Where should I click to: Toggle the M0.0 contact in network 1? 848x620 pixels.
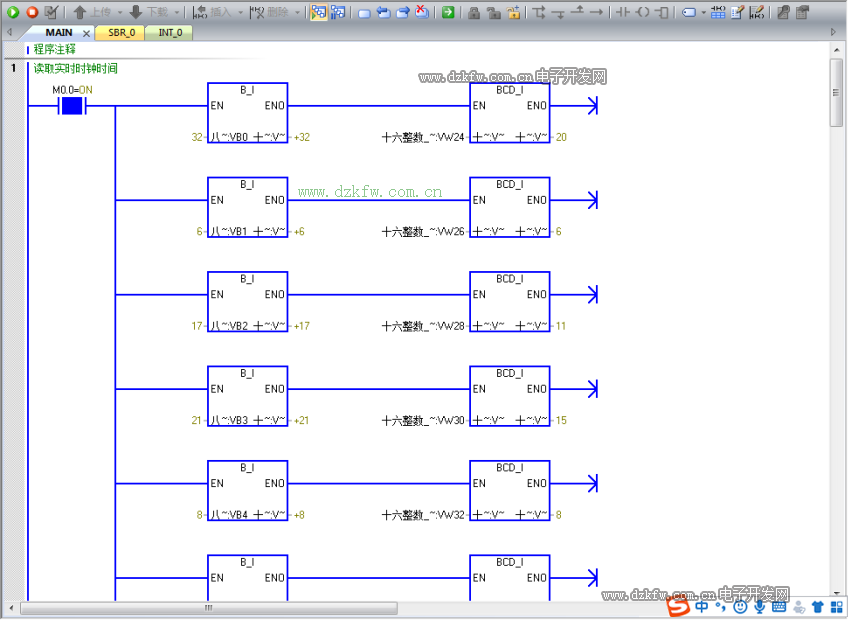point(71,106)
